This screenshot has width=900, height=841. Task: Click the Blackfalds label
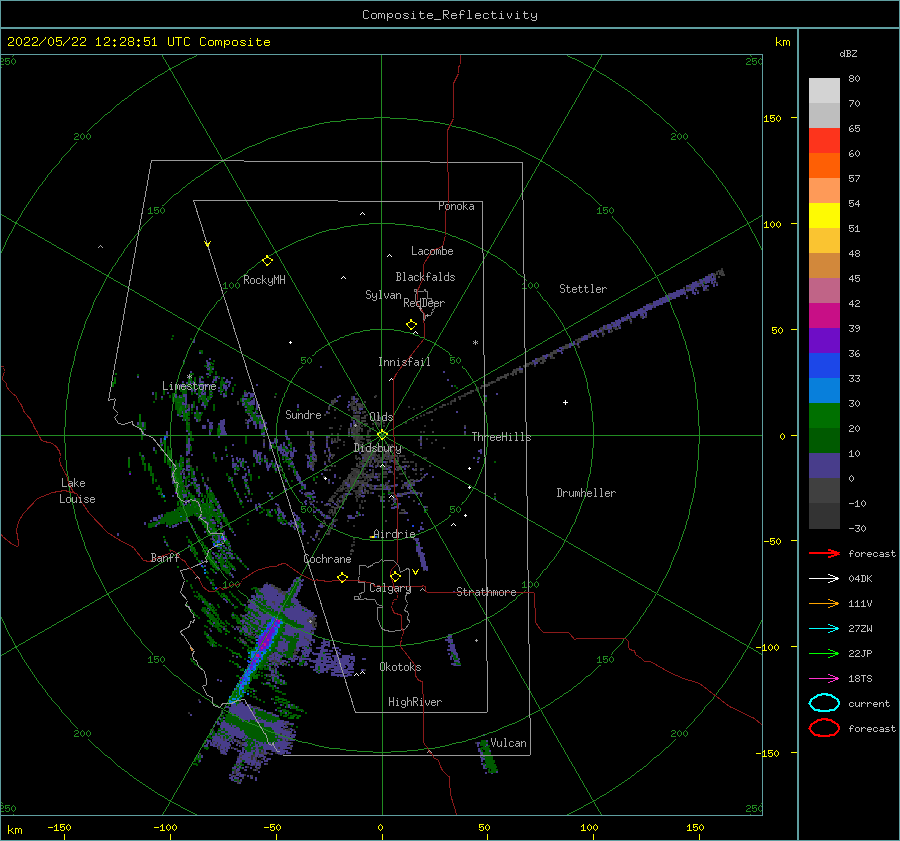425,277
